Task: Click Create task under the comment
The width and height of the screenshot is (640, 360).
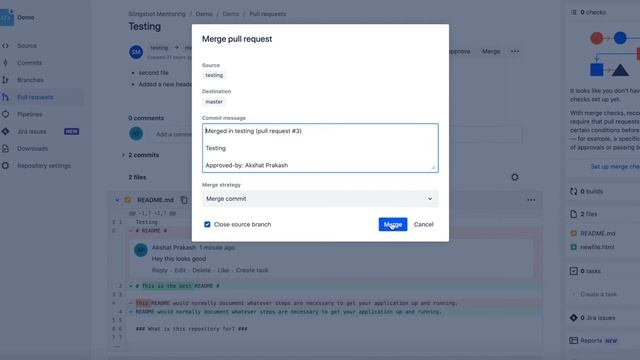Action: pos(252,270)
